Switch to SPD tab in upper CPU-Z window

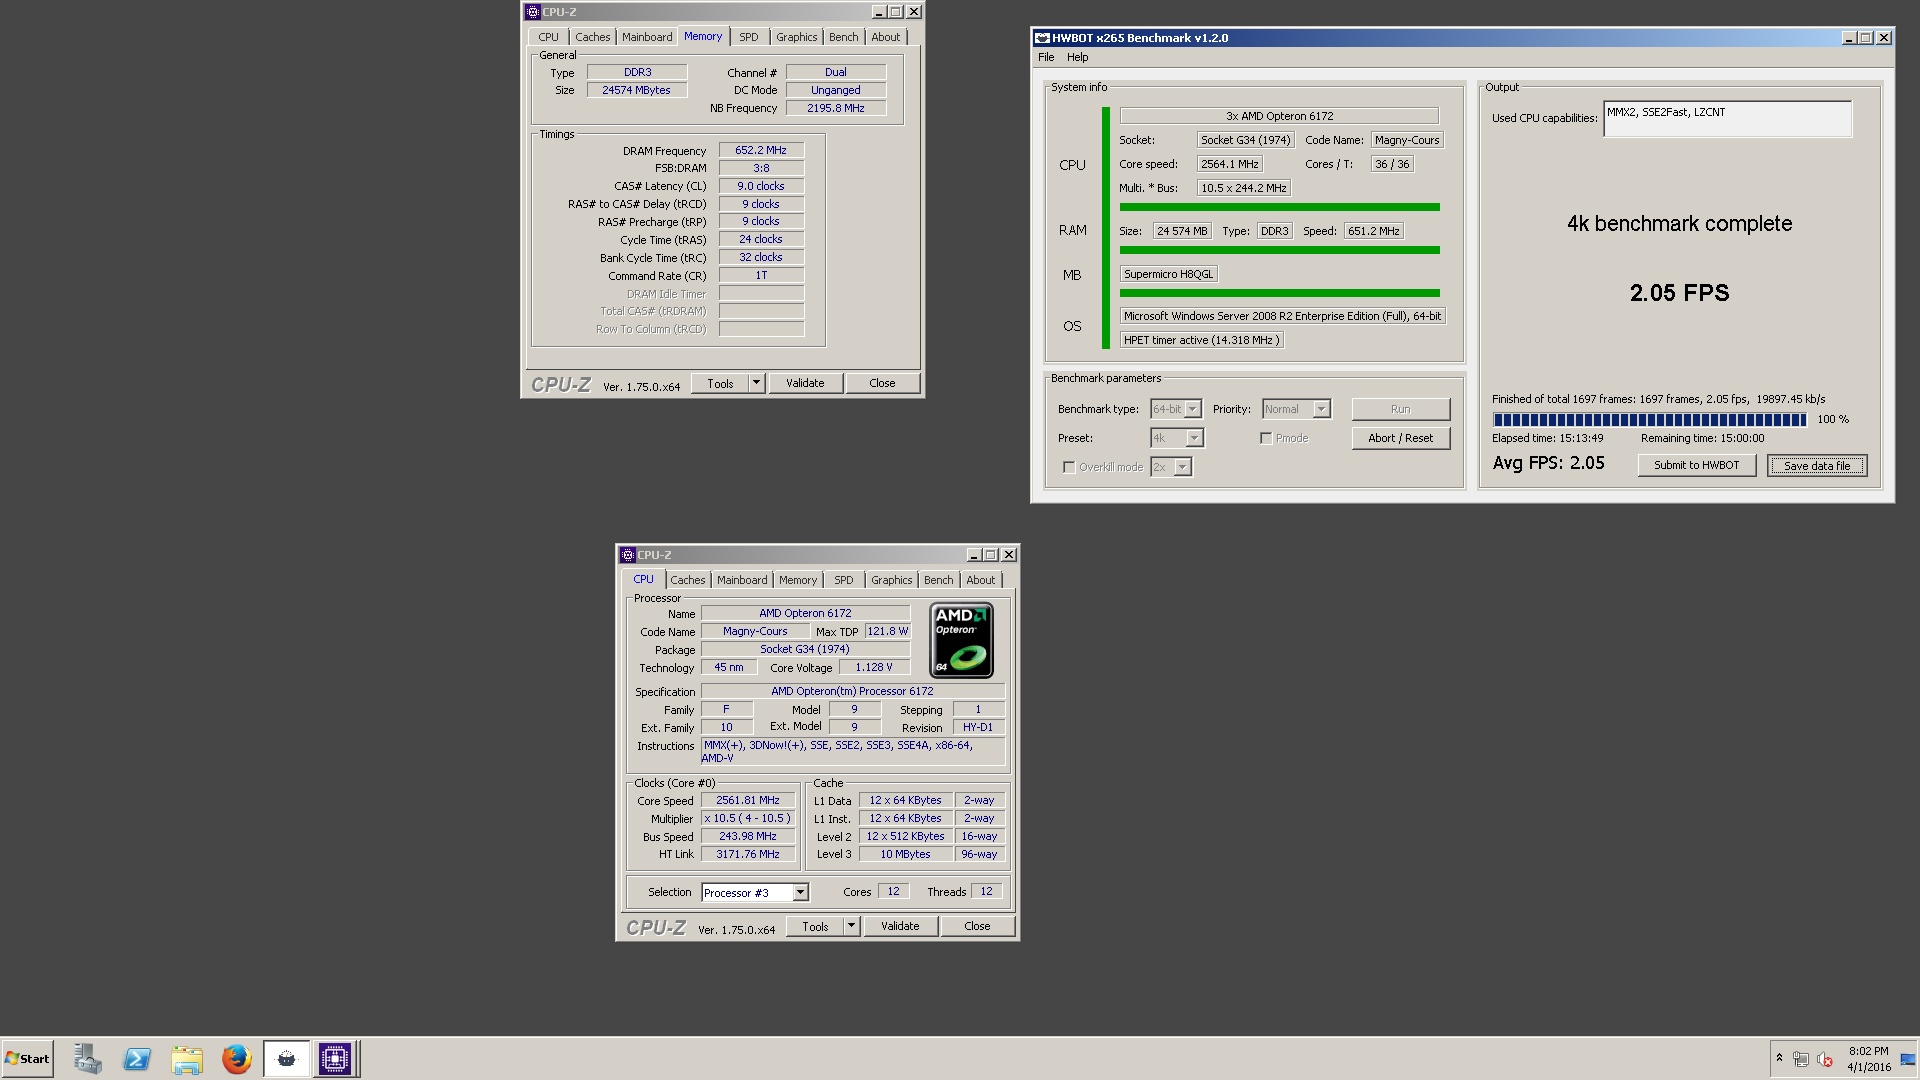749,37
